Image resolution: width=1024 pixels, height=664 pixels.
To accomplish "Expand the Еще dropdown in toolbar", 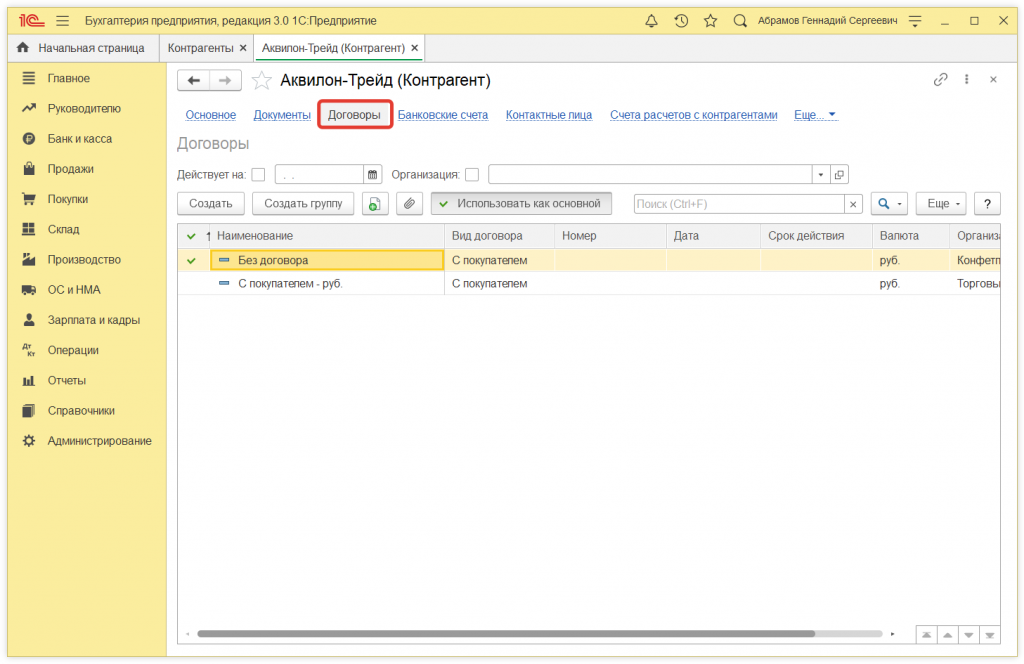I will pyautogui.click(x=943, y=204).
